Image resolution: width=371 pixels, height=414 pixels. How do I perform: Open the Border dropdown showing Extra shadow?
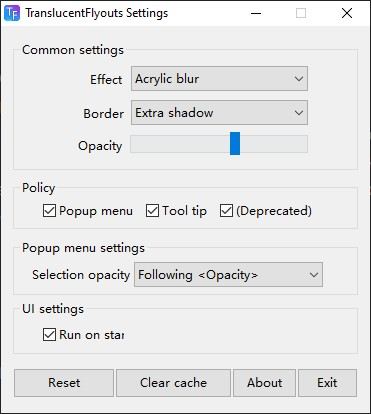[219, 113]
